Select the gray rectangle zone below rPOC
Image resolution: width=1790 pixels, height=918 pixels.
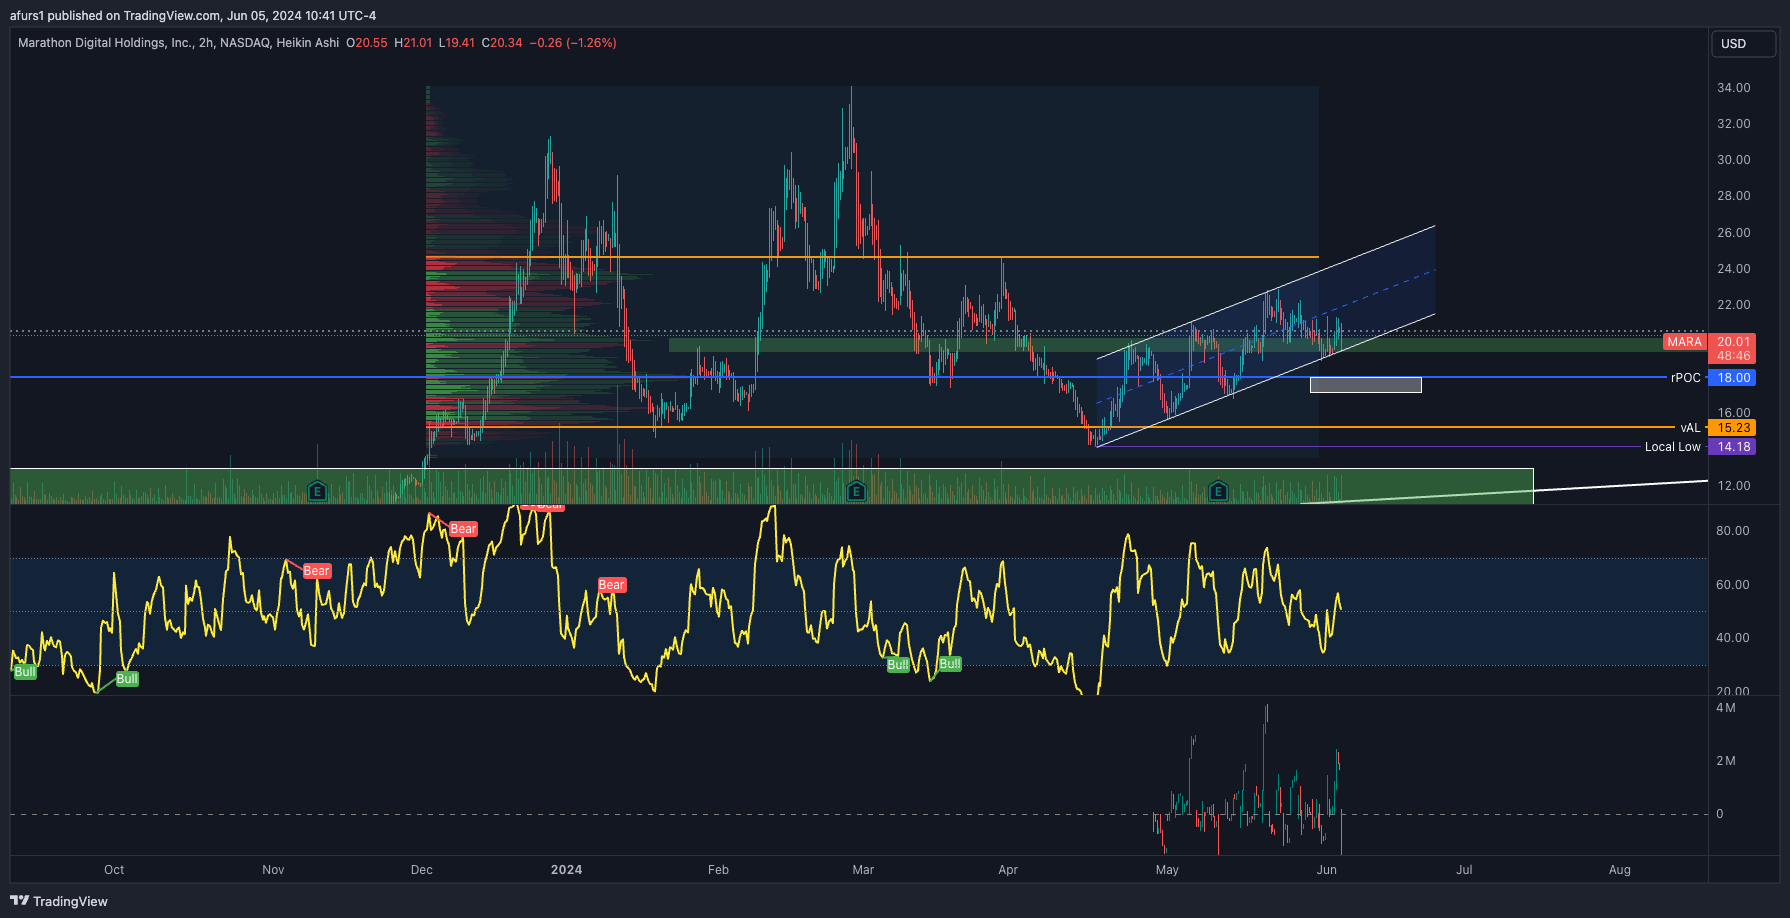pyautogui.click(x=1366, y=385)
